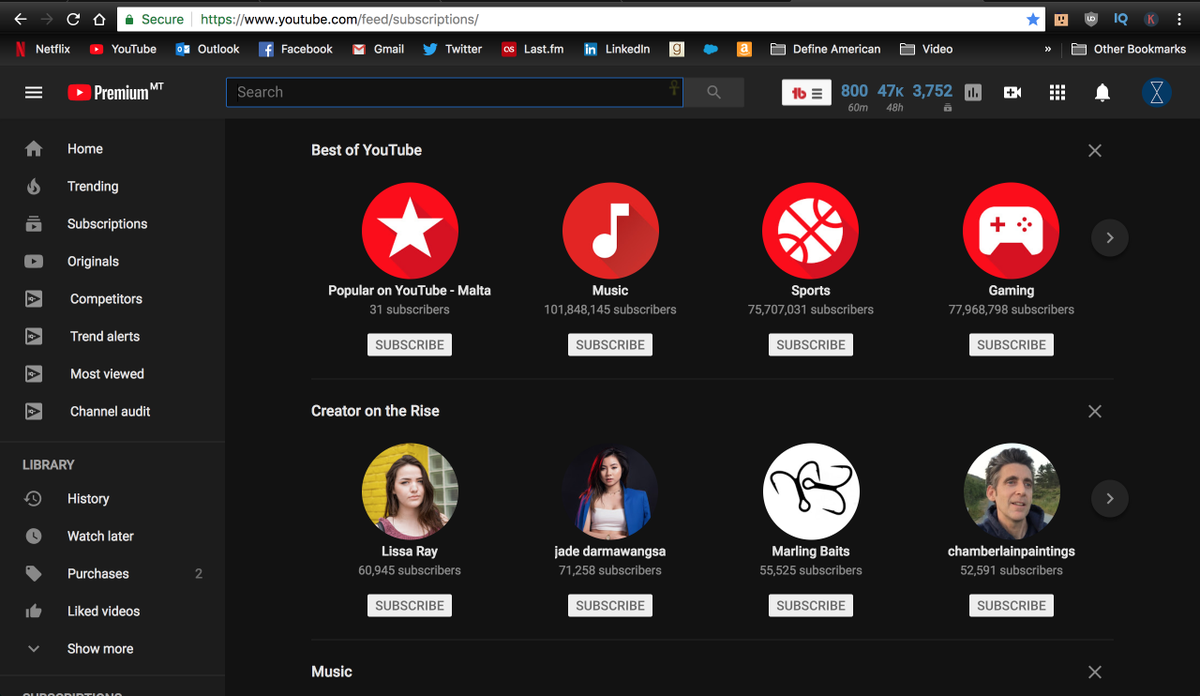Reload the page
This screenshot has width=1200, height=696.
point(73,19)
